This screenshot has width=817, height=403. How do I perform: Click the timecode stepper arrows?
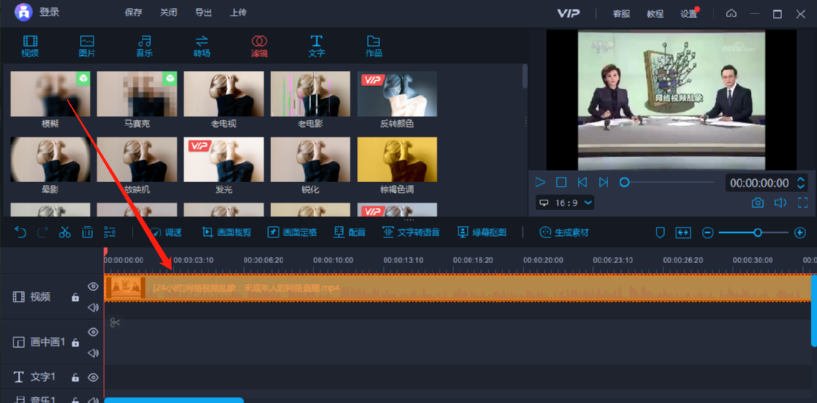pyautogui.click(x=800, y=183)
